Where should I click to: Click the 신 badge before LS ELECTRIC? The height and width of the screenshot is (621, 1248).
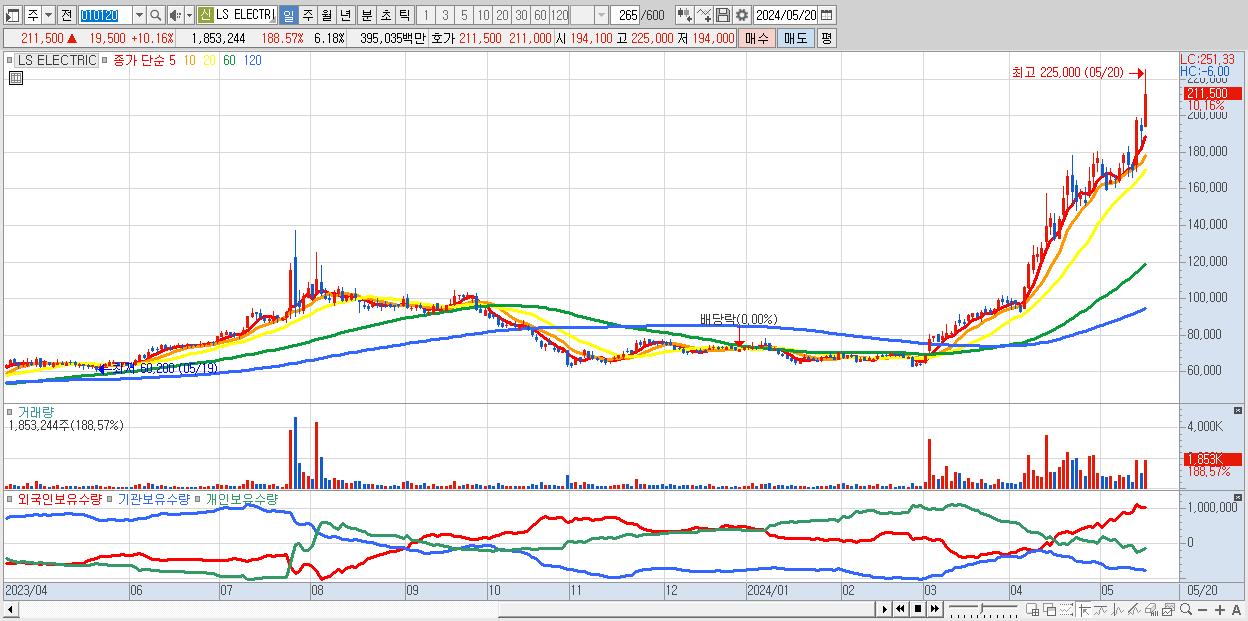(x=205, y=15)
